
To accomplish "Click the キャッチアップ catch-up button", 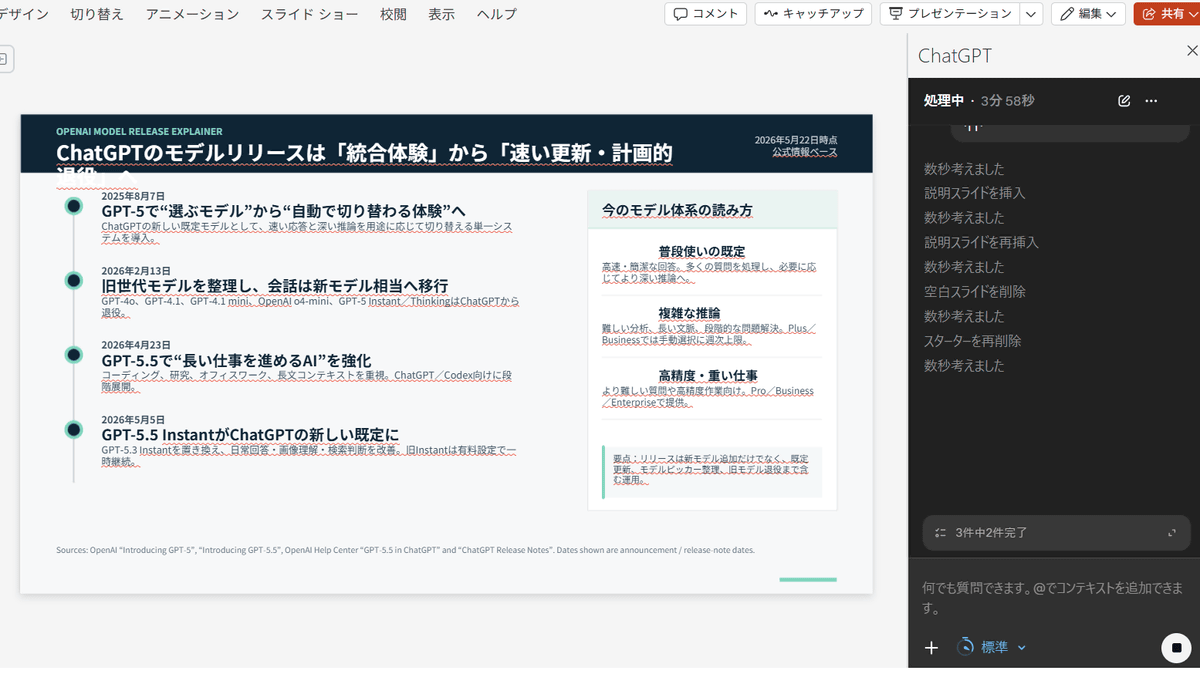I will coord(812,14).
